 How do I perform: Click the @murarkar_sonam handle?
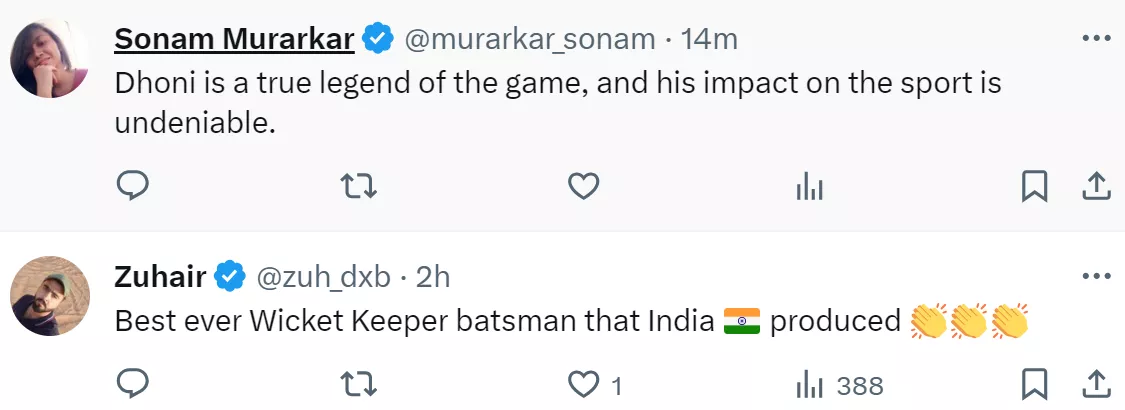point(529,39)
